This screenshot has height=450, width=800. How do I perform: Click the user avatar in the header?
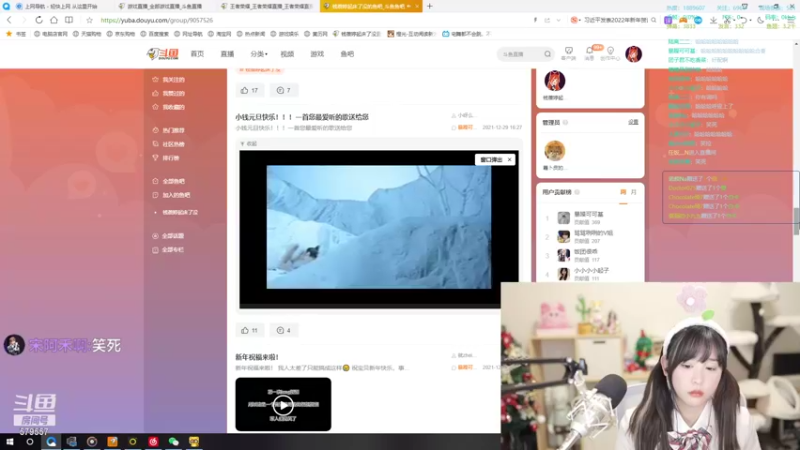point(634,54)
